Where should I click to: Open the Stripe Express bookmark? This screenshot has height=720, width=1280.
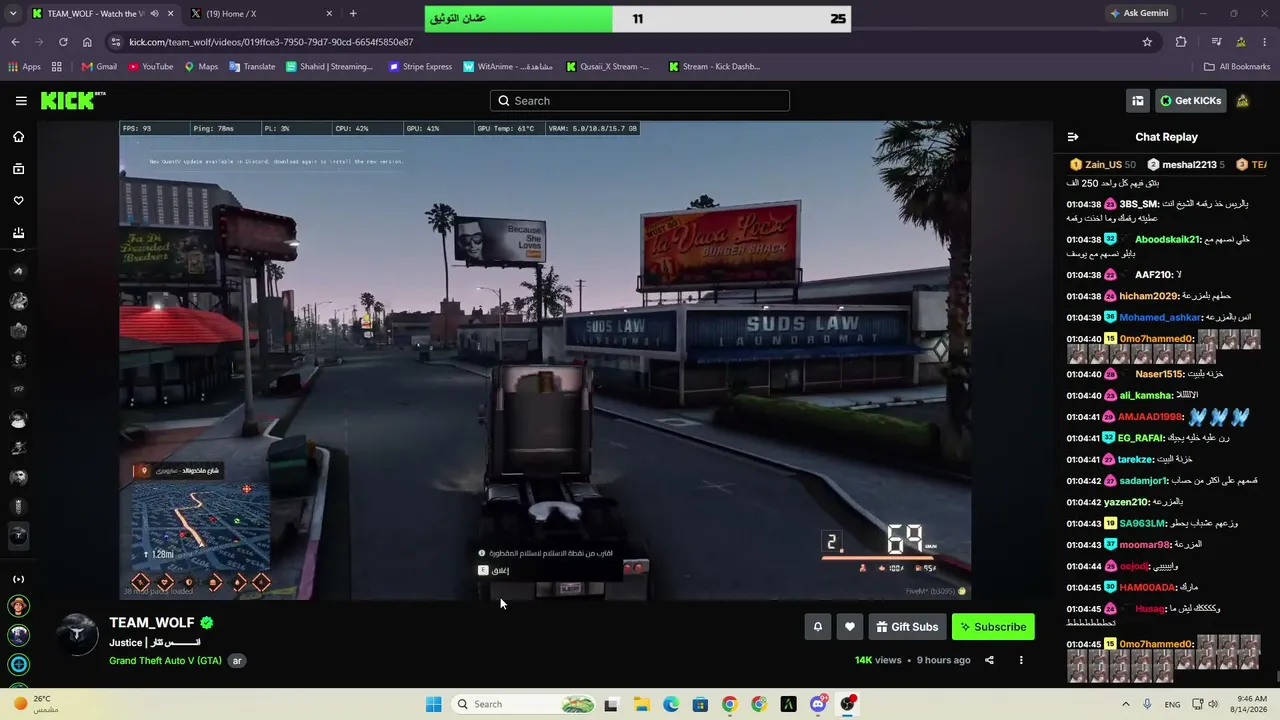click(421, 67)
